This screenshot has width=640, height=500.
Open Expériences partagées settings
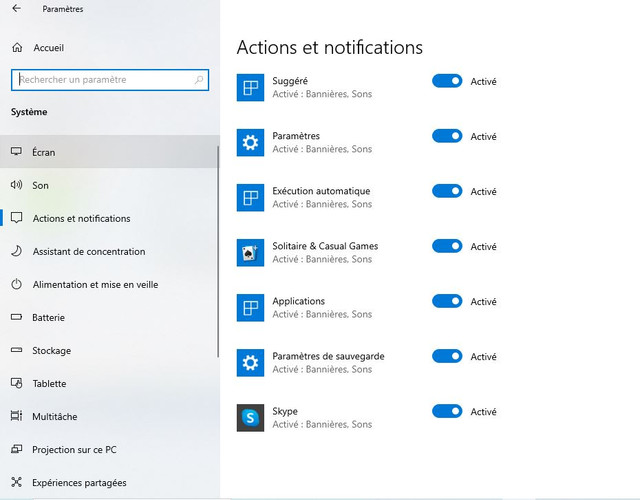coord(109,482)
